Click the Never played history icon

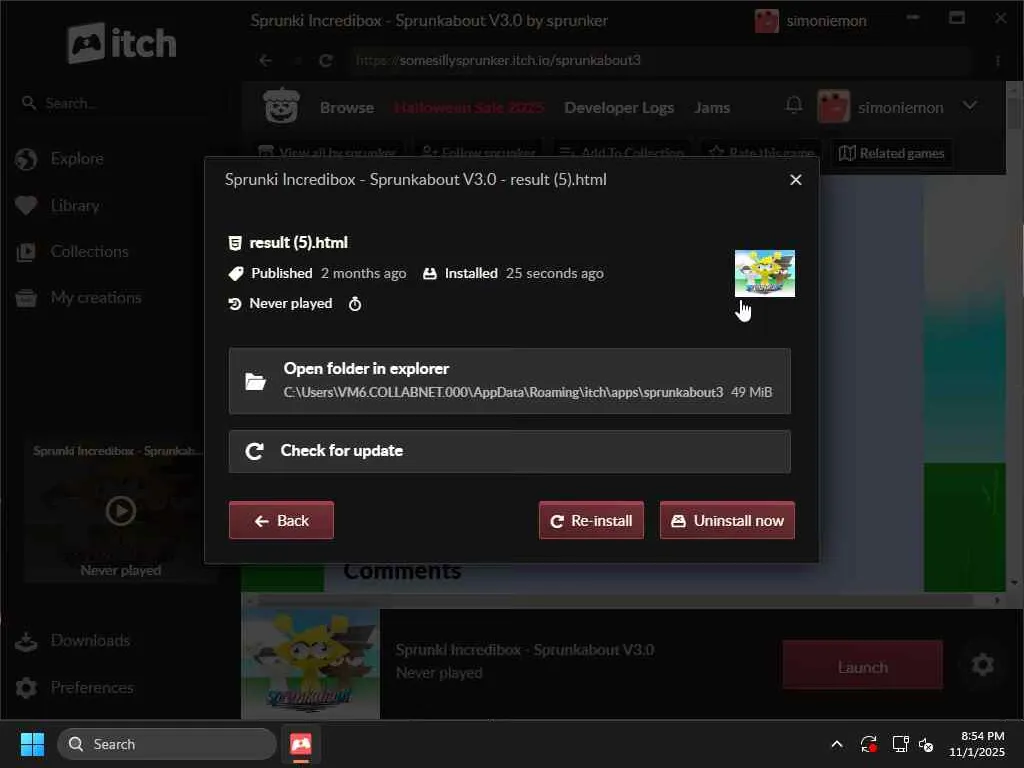click(235, 304)
